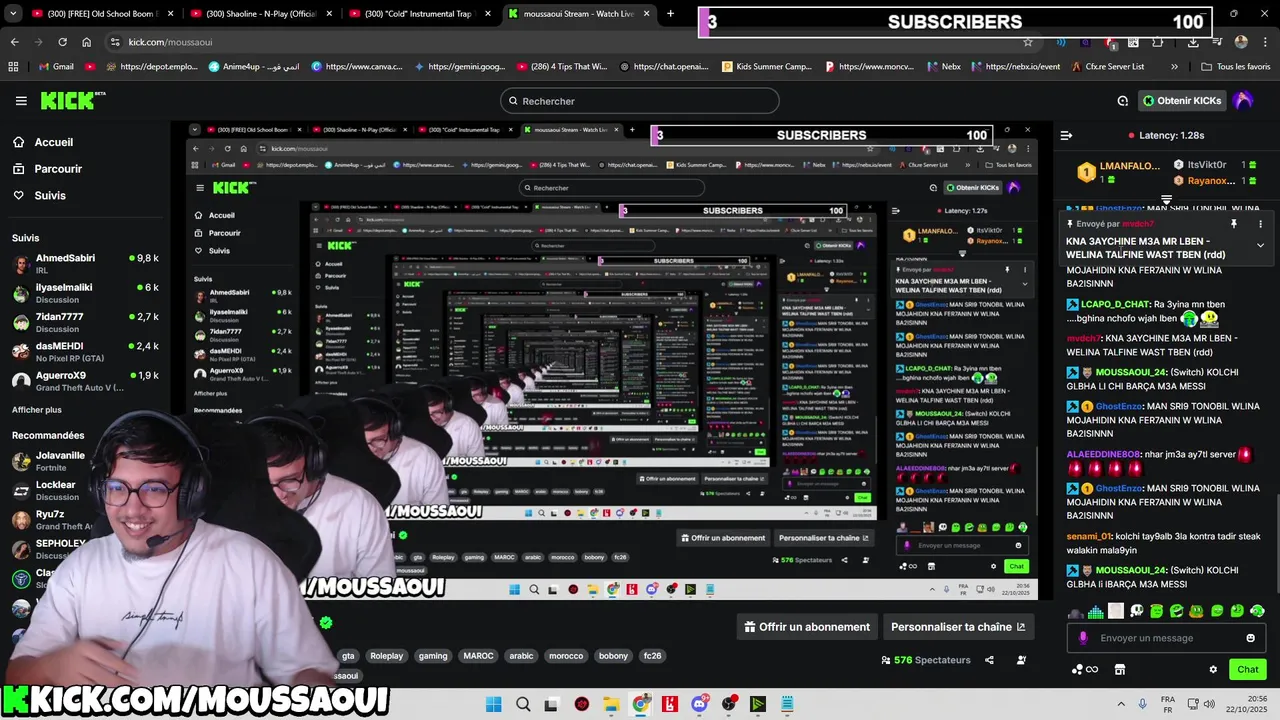Open Discord from the taskbar
The height and width of the screenshot is (720, 1280).
(699, 704)
